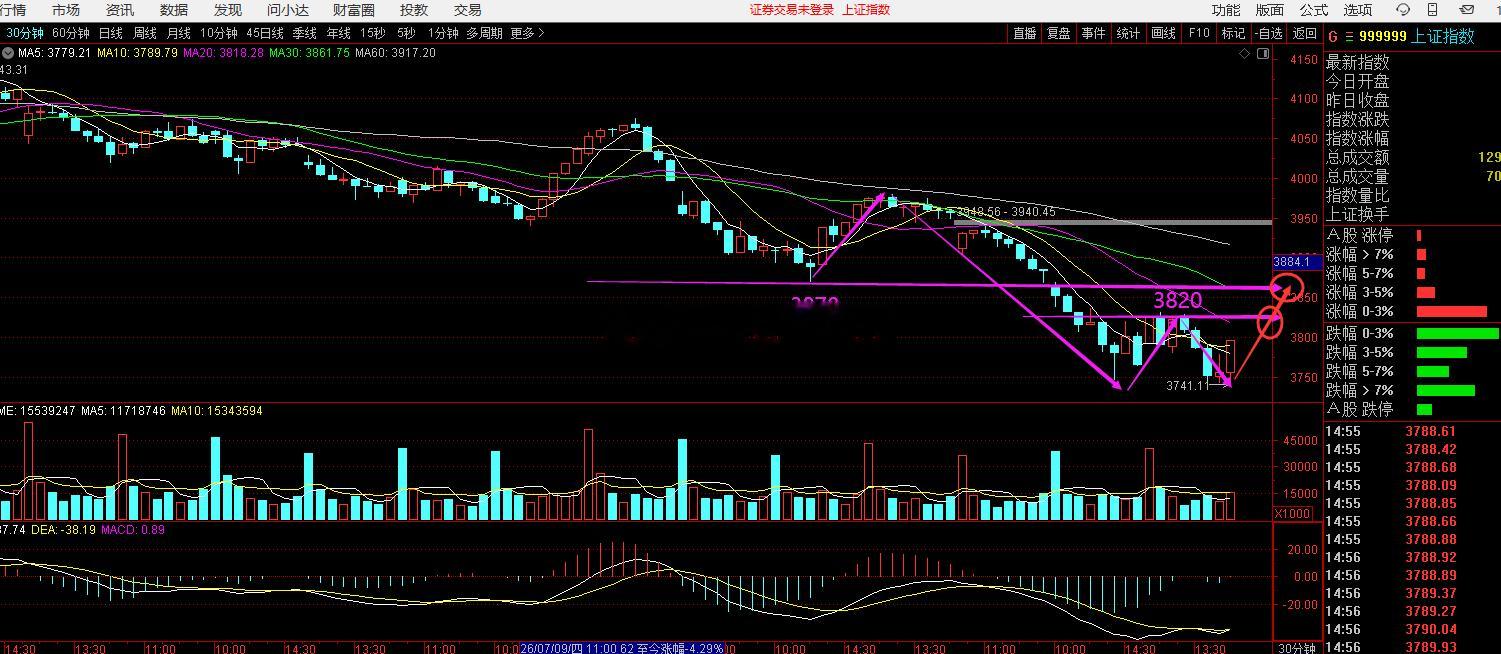Click the mobile phone icon

(1434, 10)
